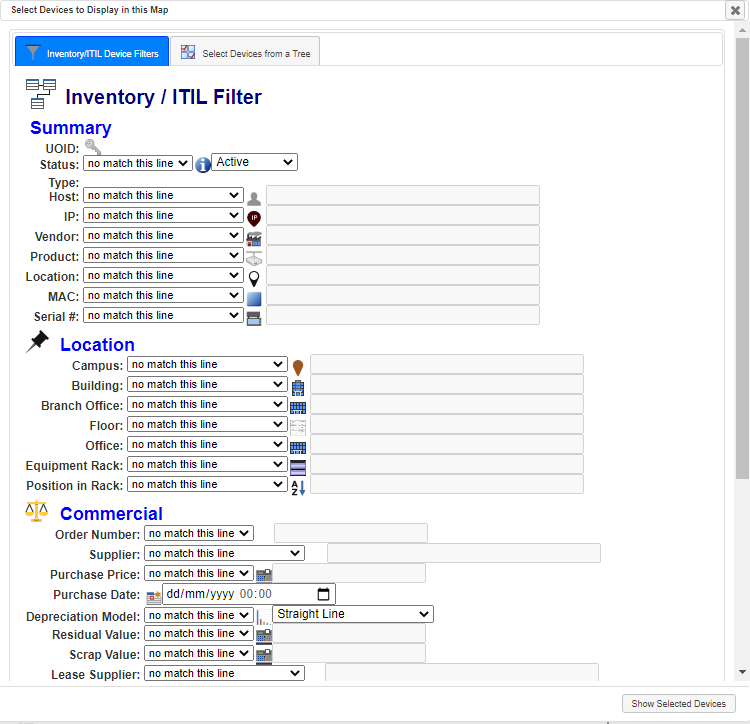This screenshot has width=750, height=724.
Task: Open the Building match dropdown
Action: tap(207, 384)
